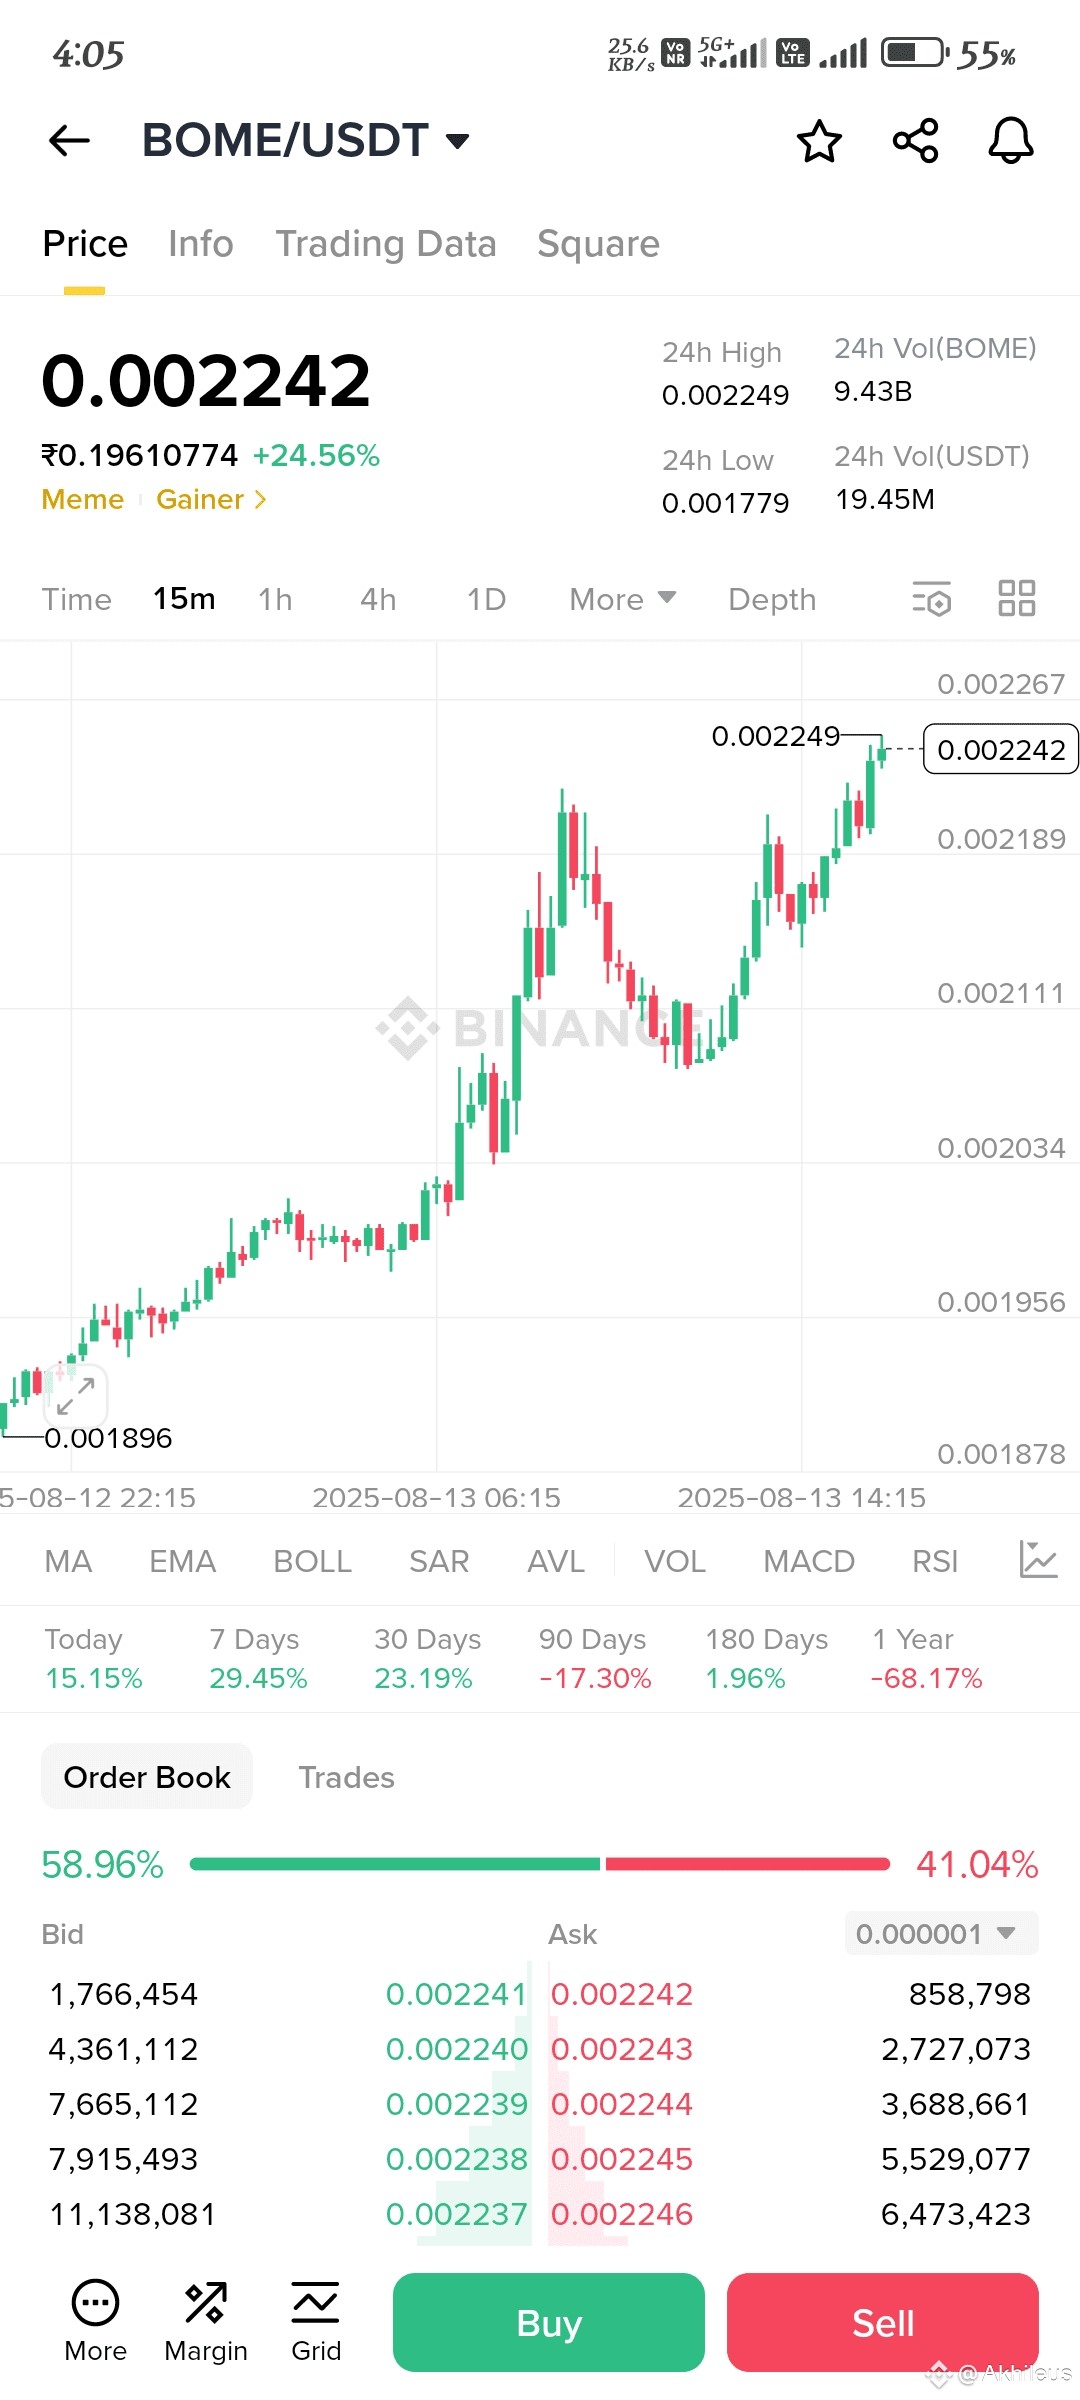Change order book precision 0.000001 dropdown

coord(941,1933)
